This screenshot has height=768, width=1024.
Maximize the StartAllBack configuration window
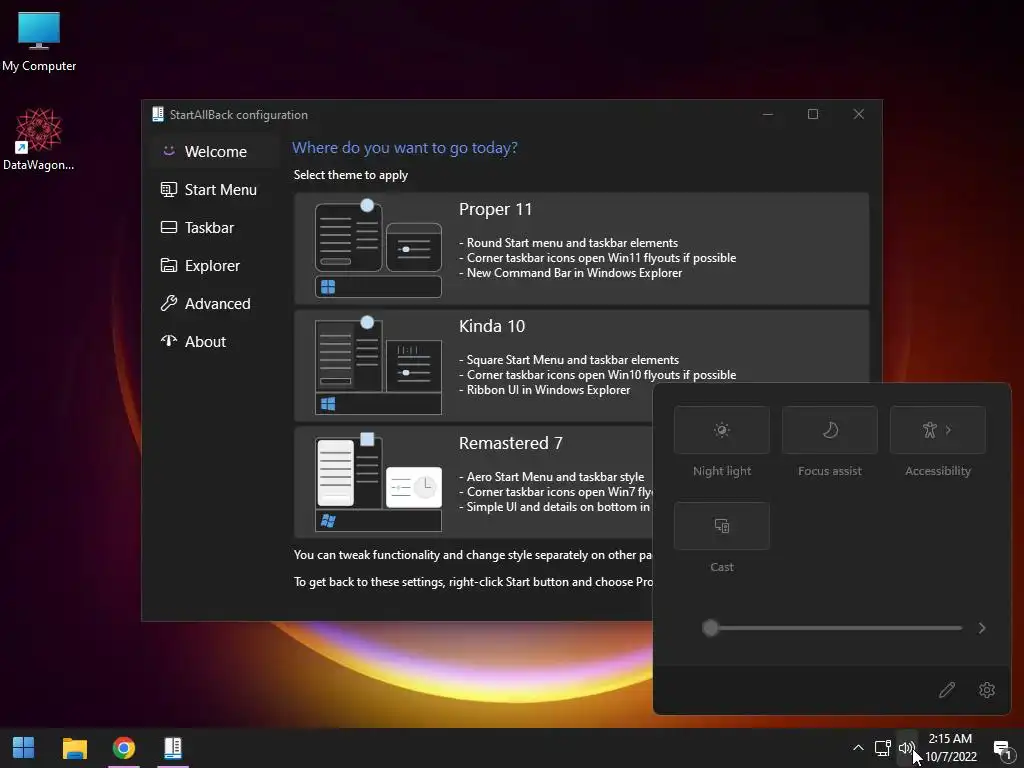(x=813, y=114)
